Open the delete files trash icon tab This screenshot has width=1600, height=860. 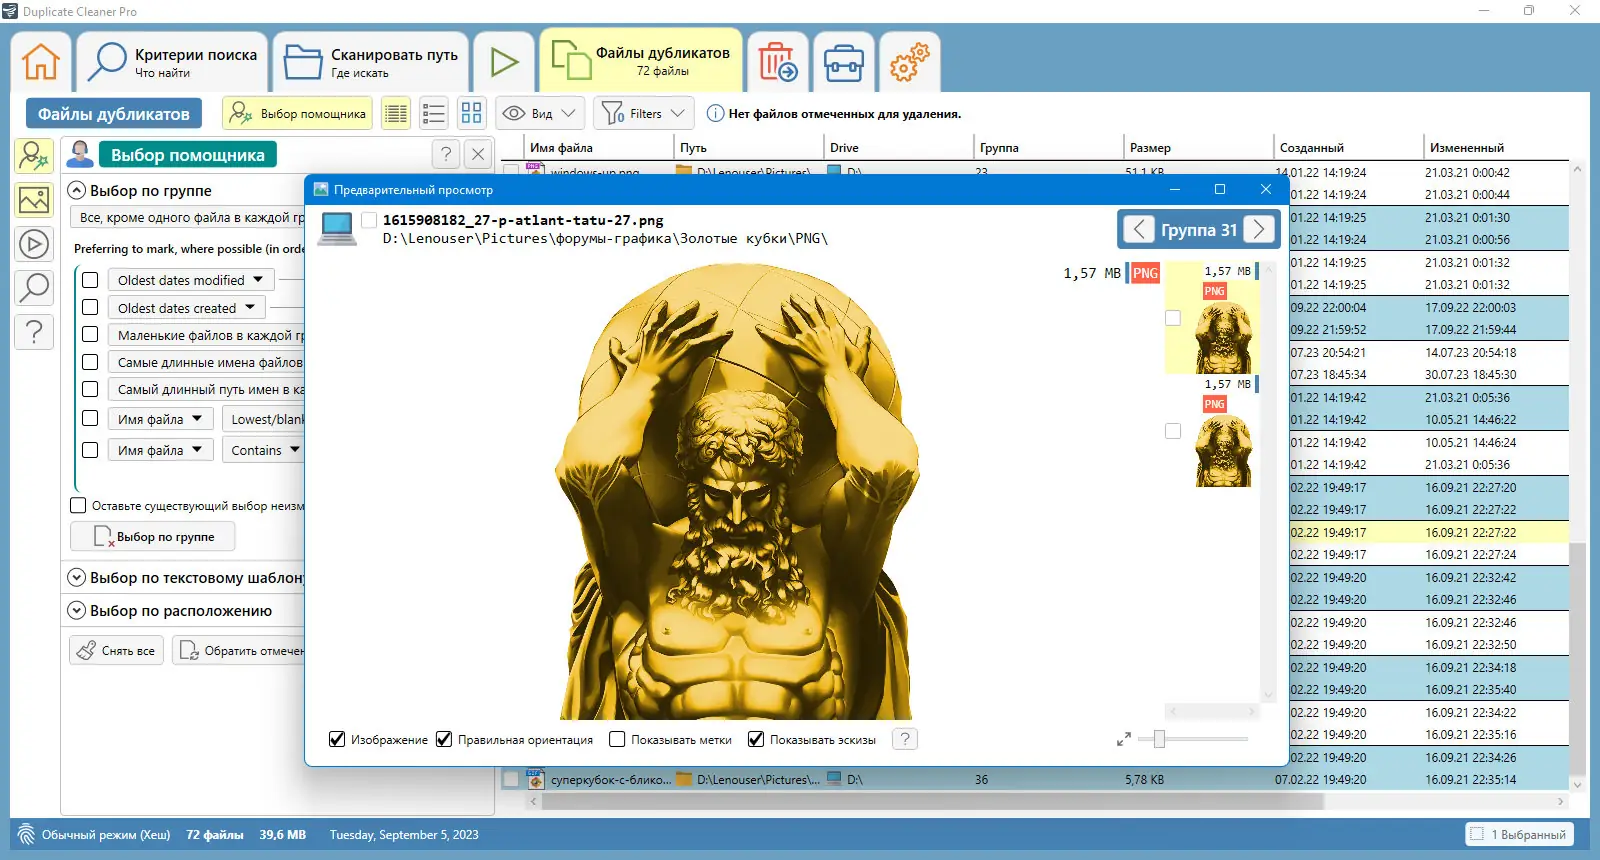pyautogui.click(x=777, y=62)
